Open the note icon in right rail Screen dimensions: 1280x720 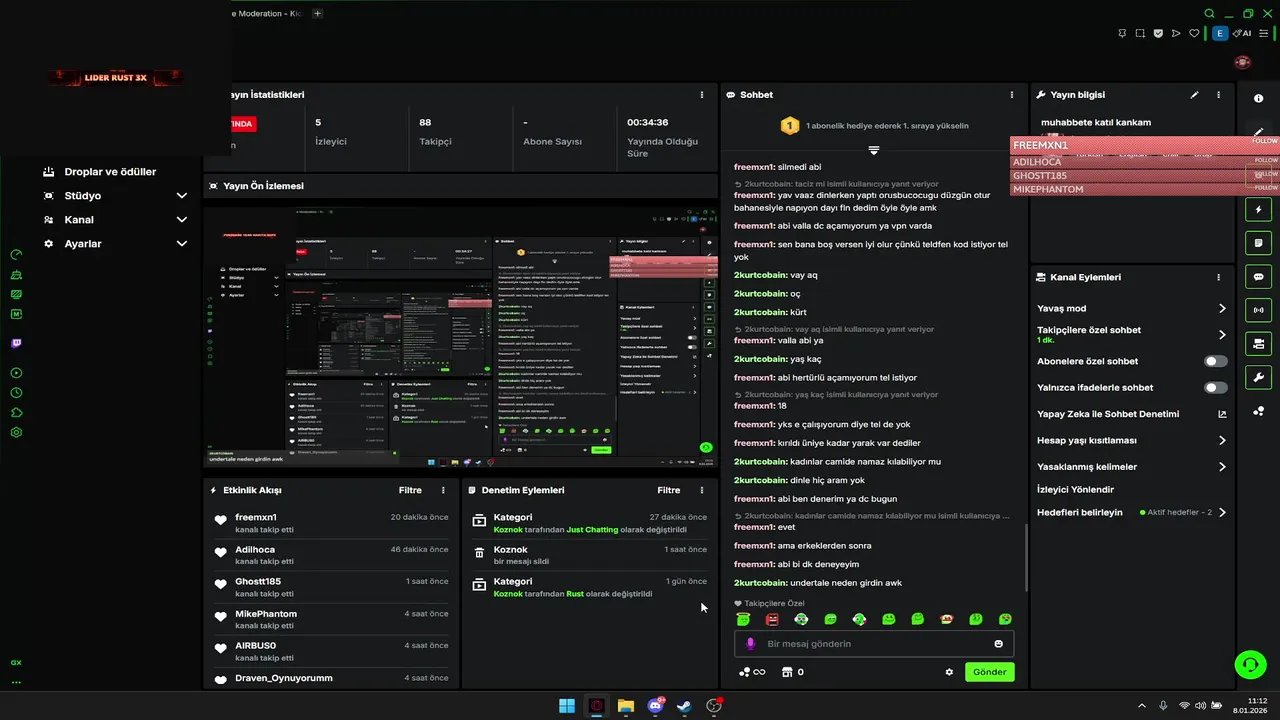point(1258,243)
